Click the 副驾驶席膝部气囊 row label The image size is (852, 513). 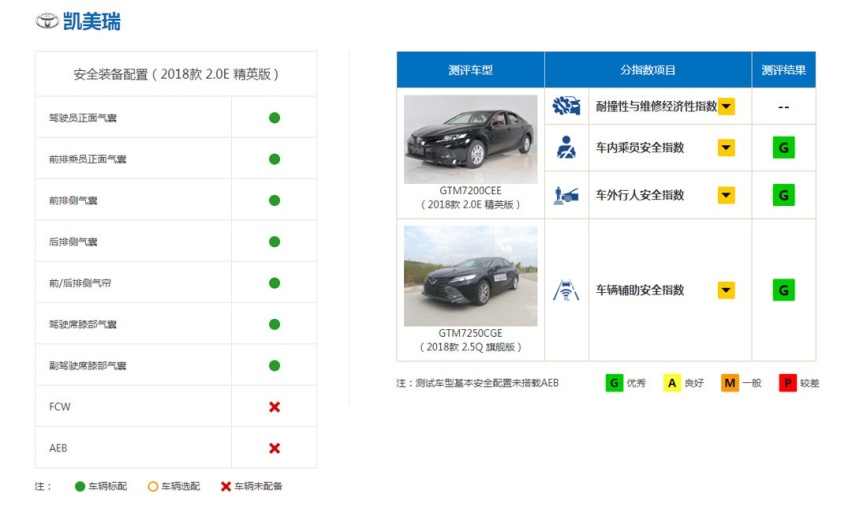coord(87,366)
